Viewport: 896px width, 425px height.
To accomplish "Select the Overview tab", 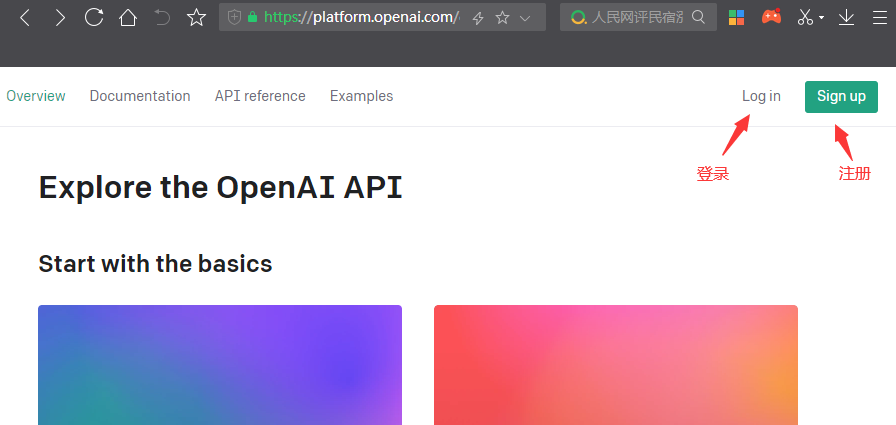I will 36,96.
